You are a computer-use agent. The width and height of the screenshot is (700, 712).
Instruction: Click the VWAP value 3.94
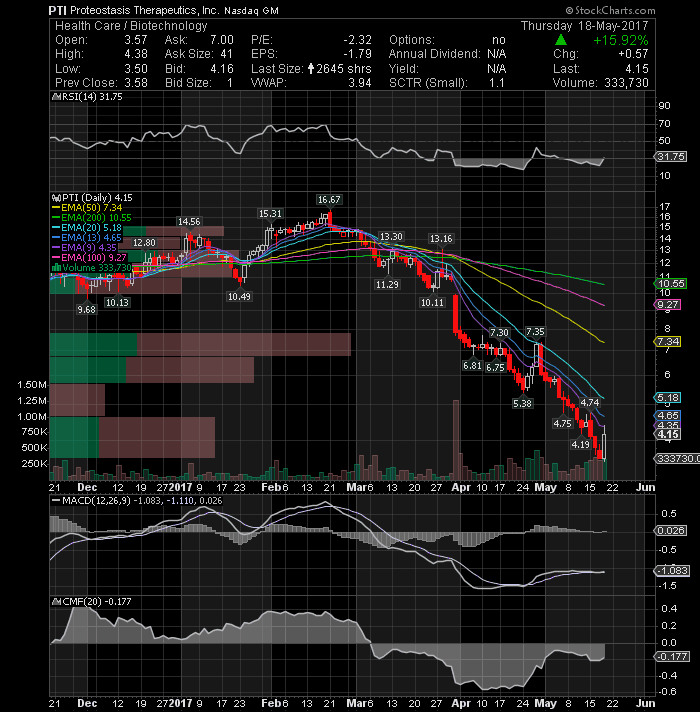click(360, 83)
